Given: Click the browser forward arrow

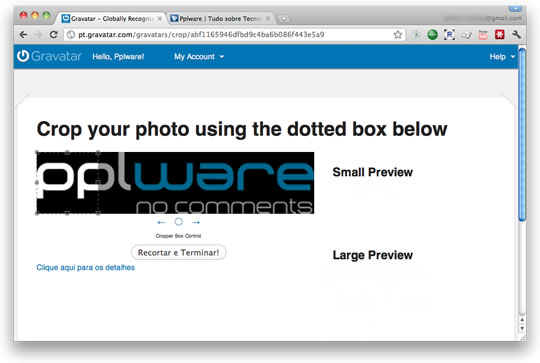Looking at the screenshot, I should coord(38,34).
